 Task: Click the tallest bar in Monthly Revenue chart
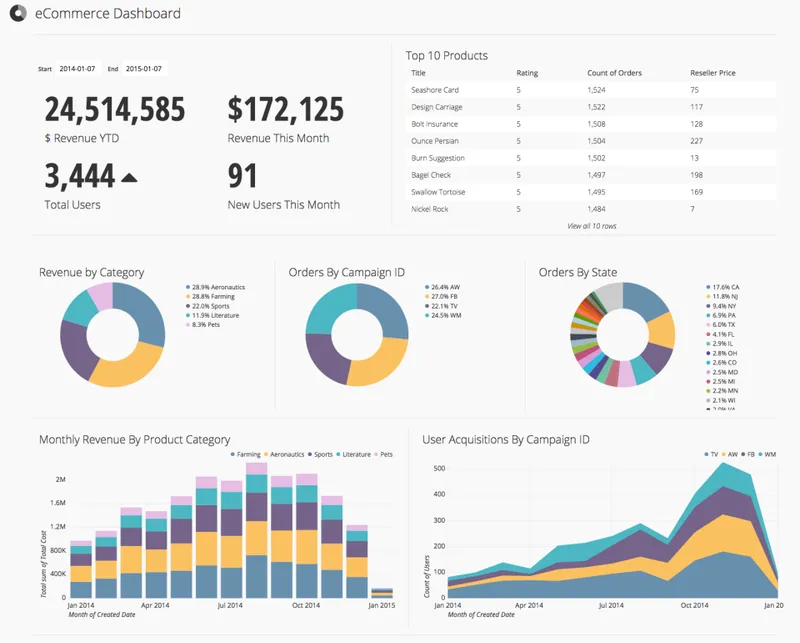point(257,530)
